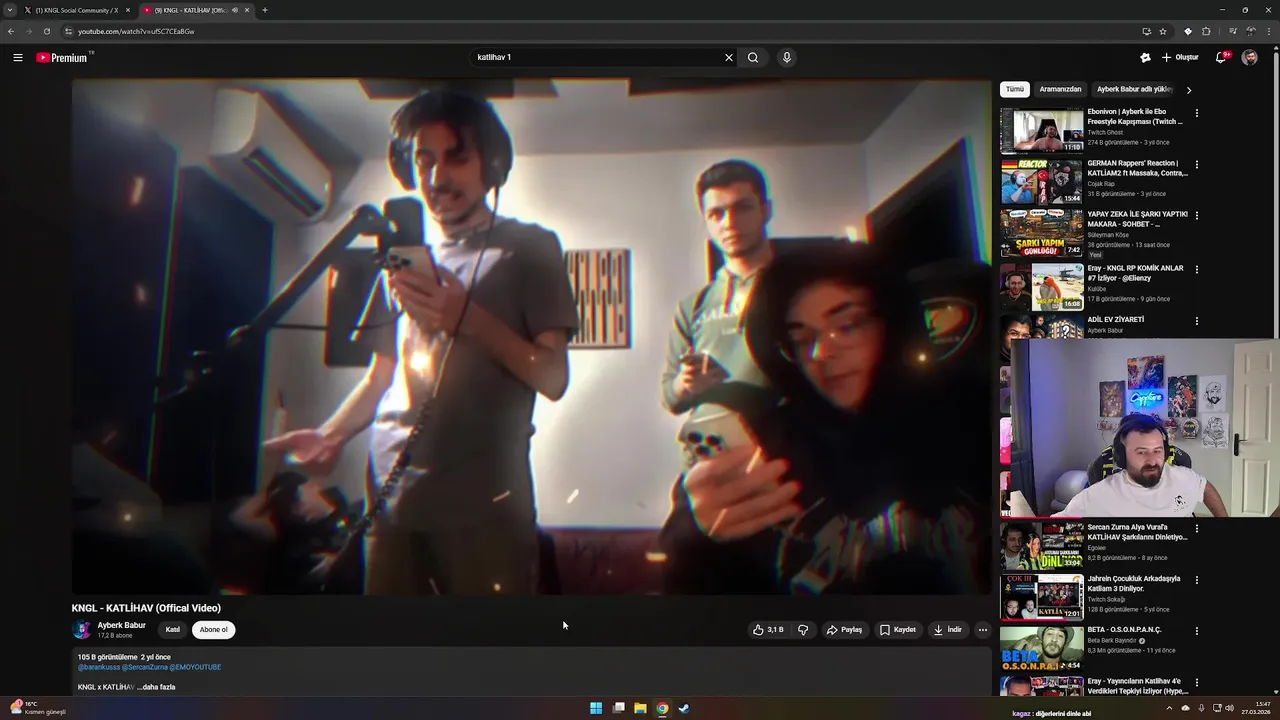The width and height of the screenshot is (1280, 720).
Task: Open the Ebonivon Ayberk ile Ebo Freestyle thumbnail
Action: 1042,130
